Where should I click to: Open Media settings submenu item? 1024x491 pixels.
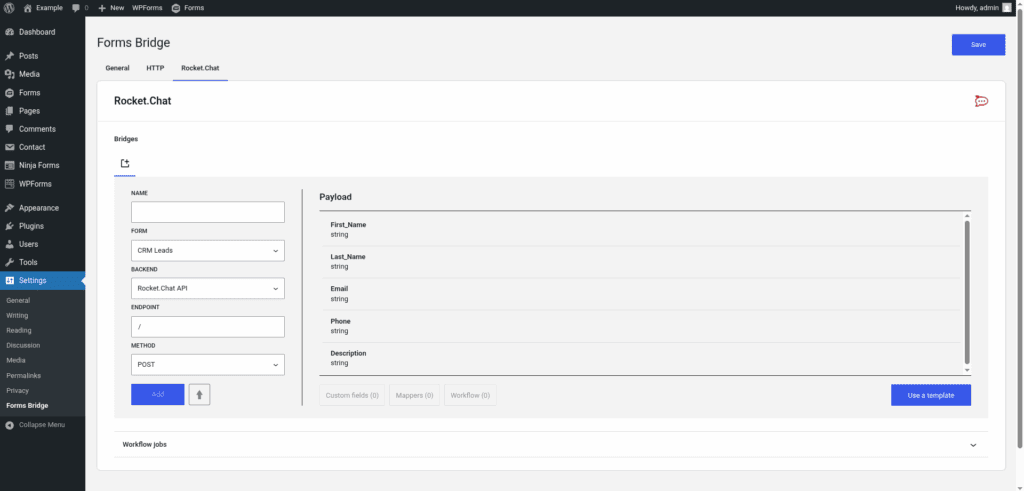point(16,361)
